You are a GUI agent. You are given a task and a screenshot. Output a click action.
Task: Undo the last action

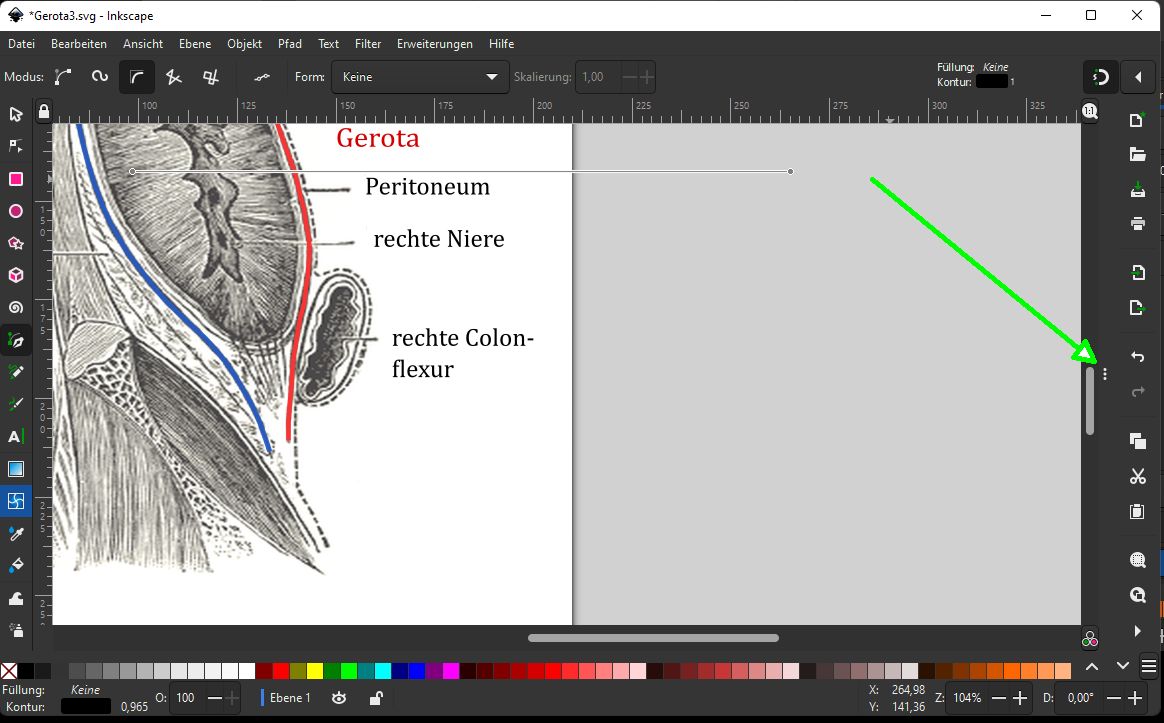pyautogui.click(x=1137, y=357)
